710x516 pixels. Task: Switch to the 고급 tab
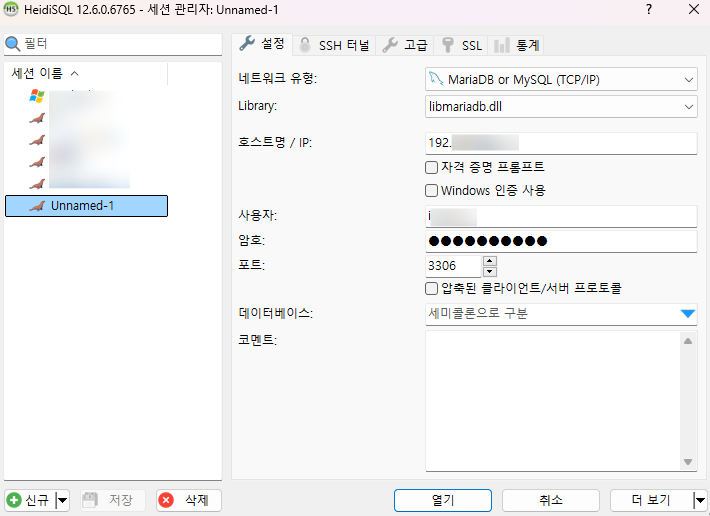pyautogui.click(x=404, y=45)
